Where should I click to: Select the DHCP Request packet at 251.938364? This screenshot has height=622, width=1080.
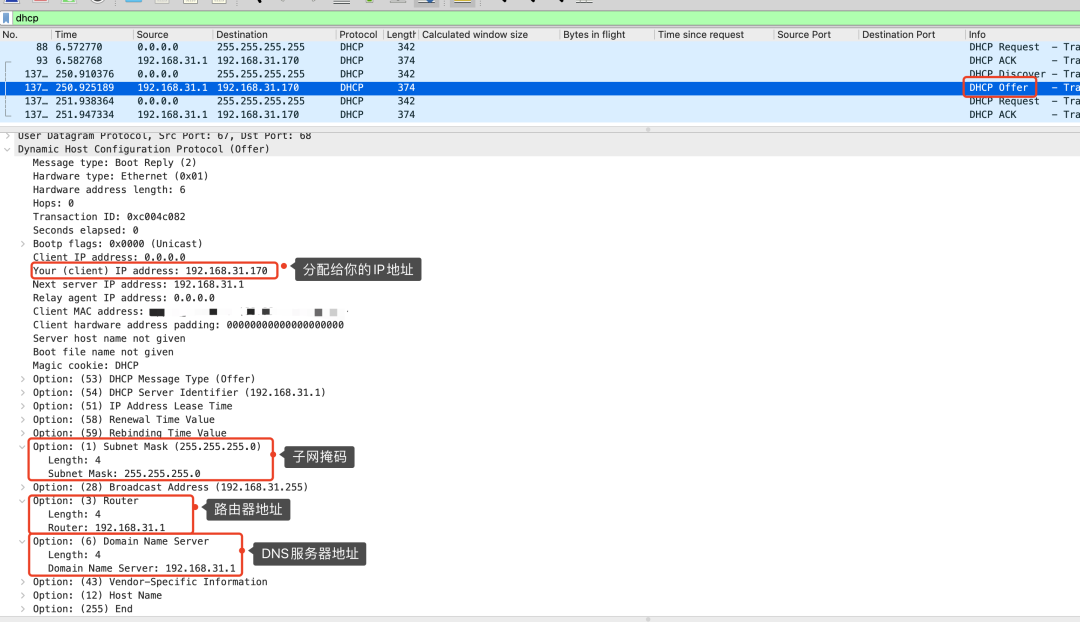point(540,101)
